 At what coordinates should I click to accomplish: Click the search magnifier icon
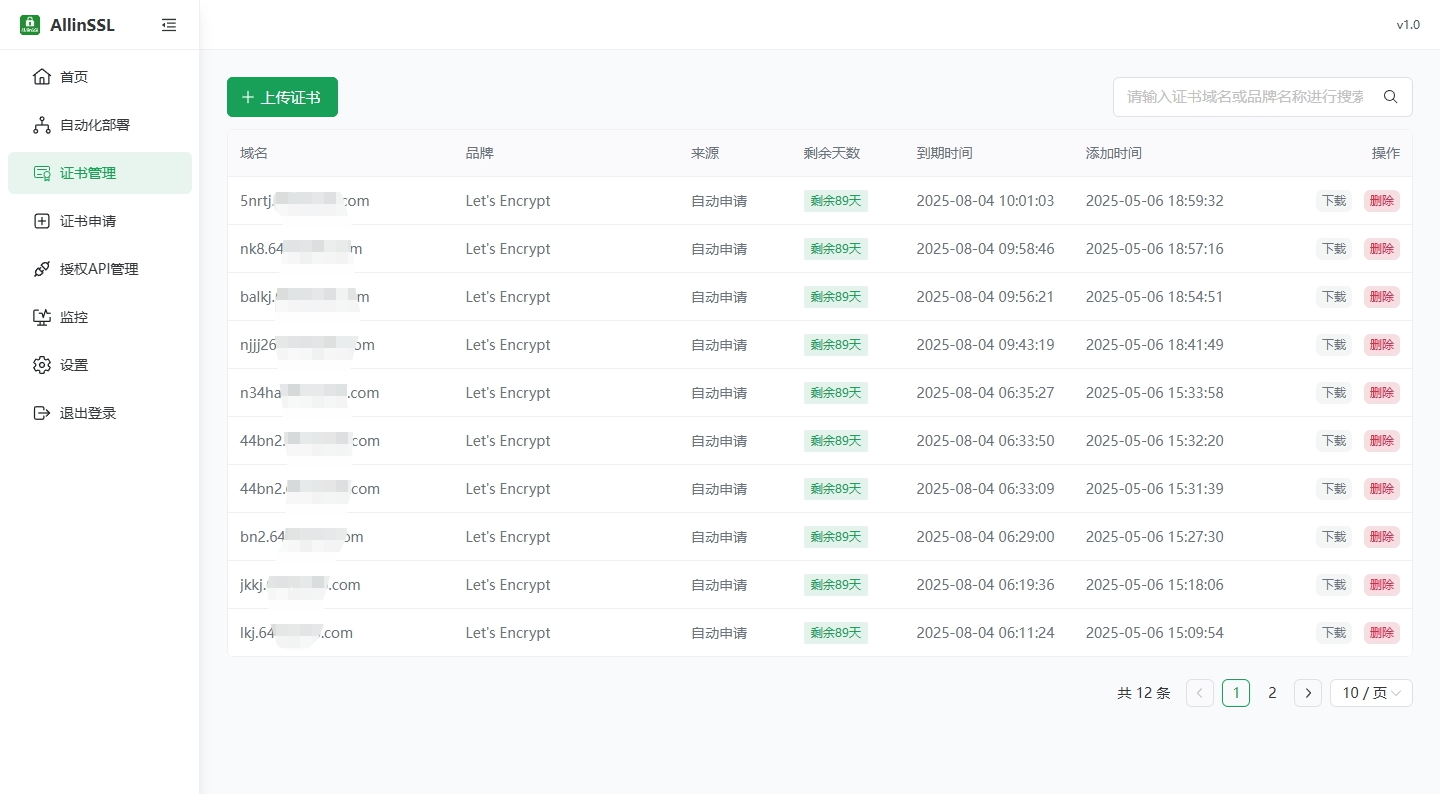point(1390,97)
